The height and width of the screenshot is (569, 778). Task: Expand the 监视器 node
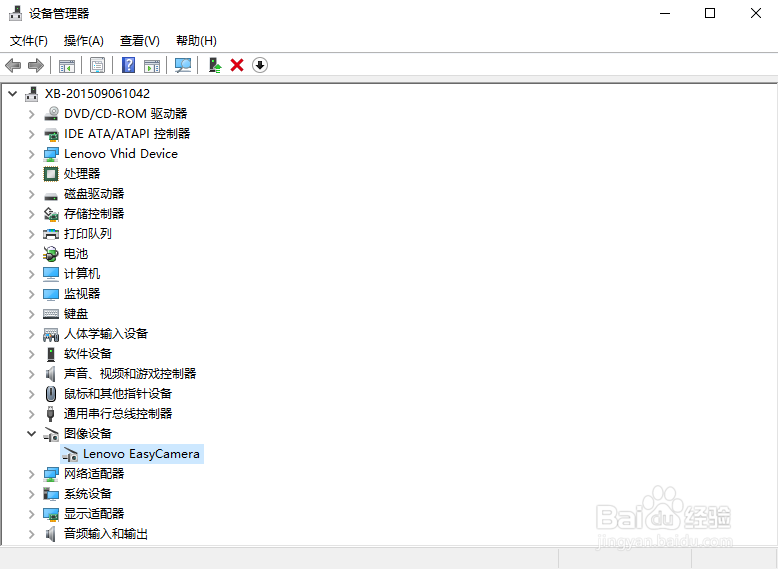point(32,294)
